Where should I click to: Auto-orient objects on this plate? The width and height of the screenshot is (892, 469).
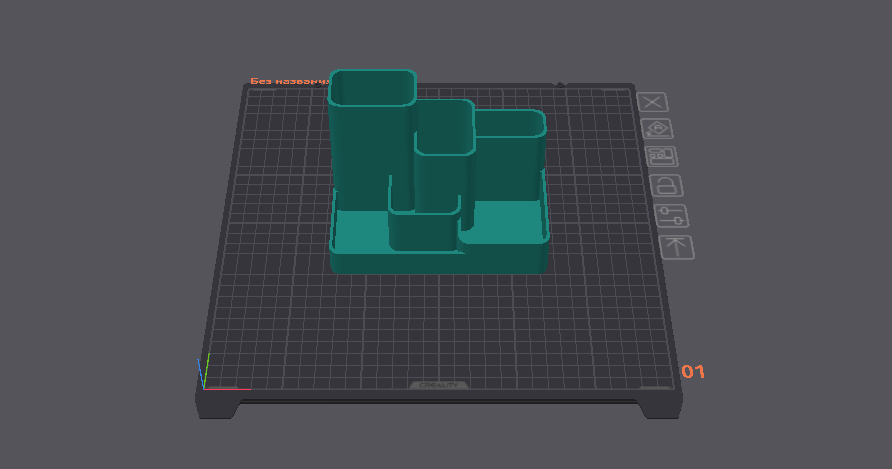point(657,129)
